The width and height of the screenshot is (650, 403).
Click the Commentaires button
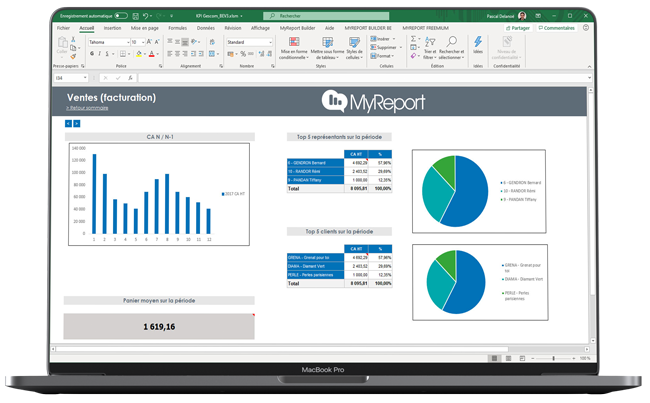[x=556, y=28]
